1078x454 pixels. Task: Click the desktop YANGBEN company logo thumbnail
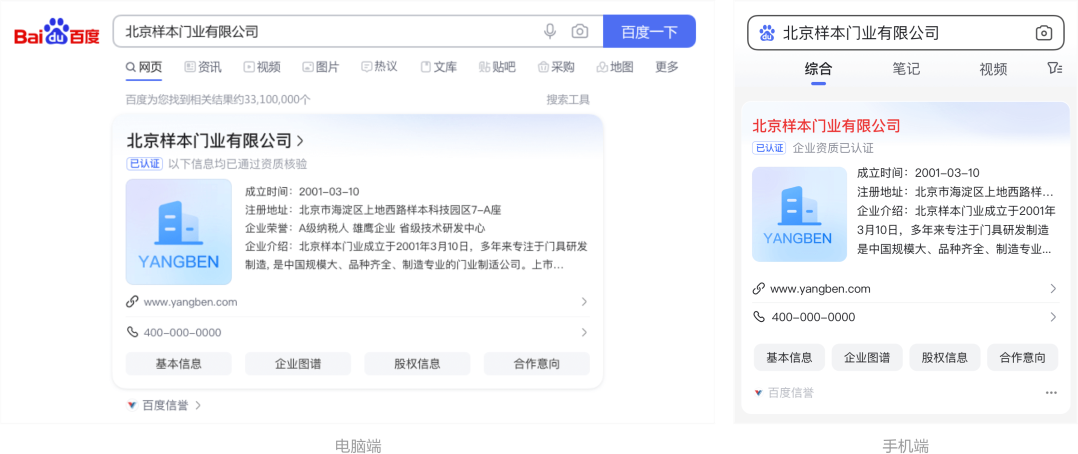[x=178, y=232]
